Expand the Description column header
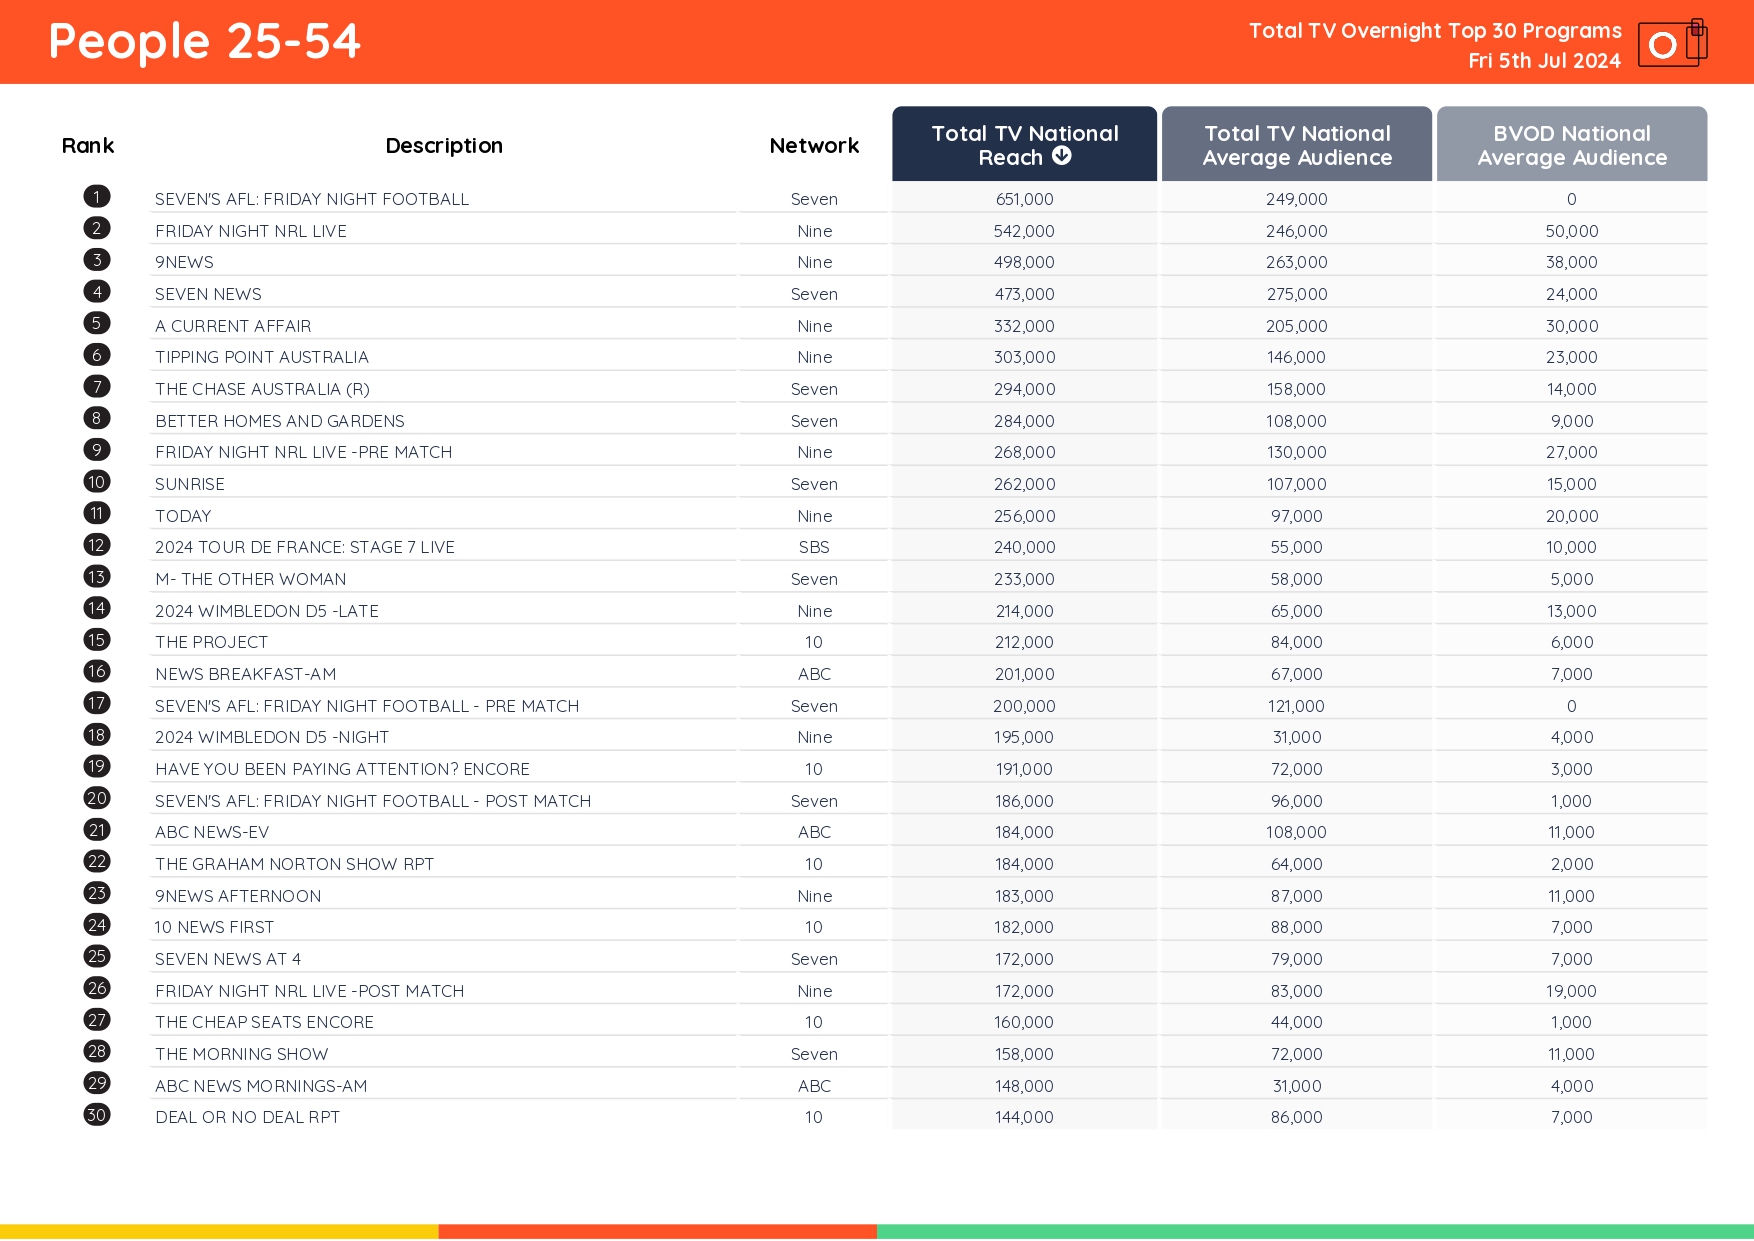The width and height of the screenshot is (1754, 1241). (444, 145)
